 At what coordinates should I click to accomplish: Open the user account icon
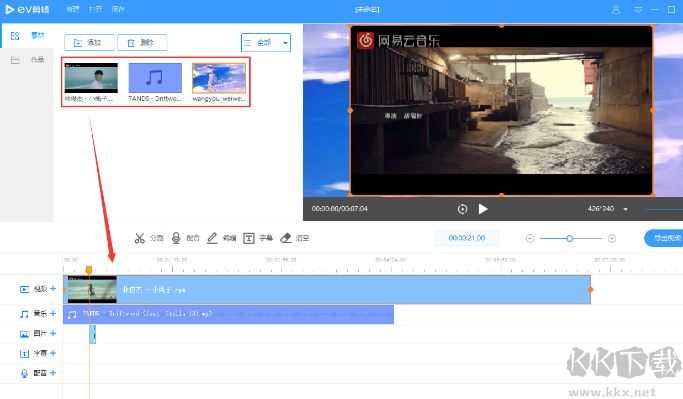tap(616, 10)
